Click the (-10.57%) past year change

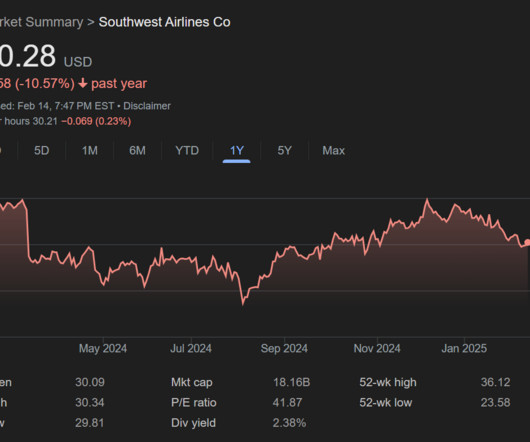[45, 83]
